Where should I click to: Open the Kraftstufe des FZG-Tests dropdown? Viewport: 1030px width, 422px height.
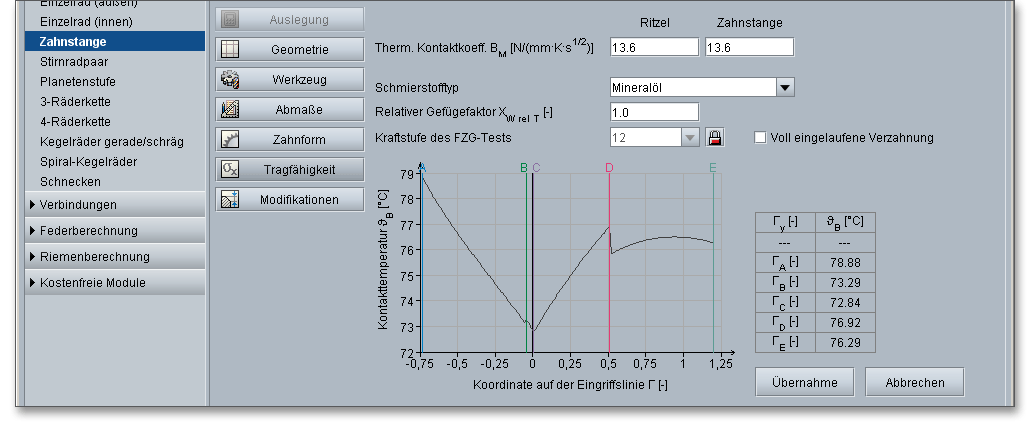690,137
